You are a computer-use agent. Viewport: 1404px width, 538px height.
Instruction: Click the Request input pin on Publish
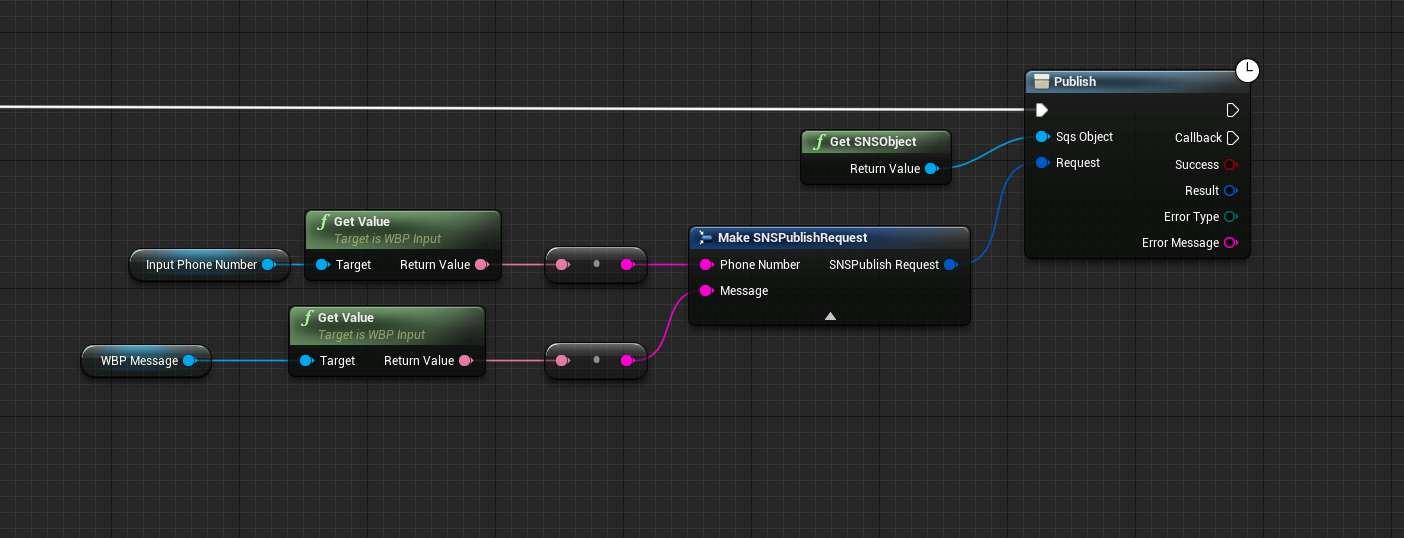[1042, 163]
